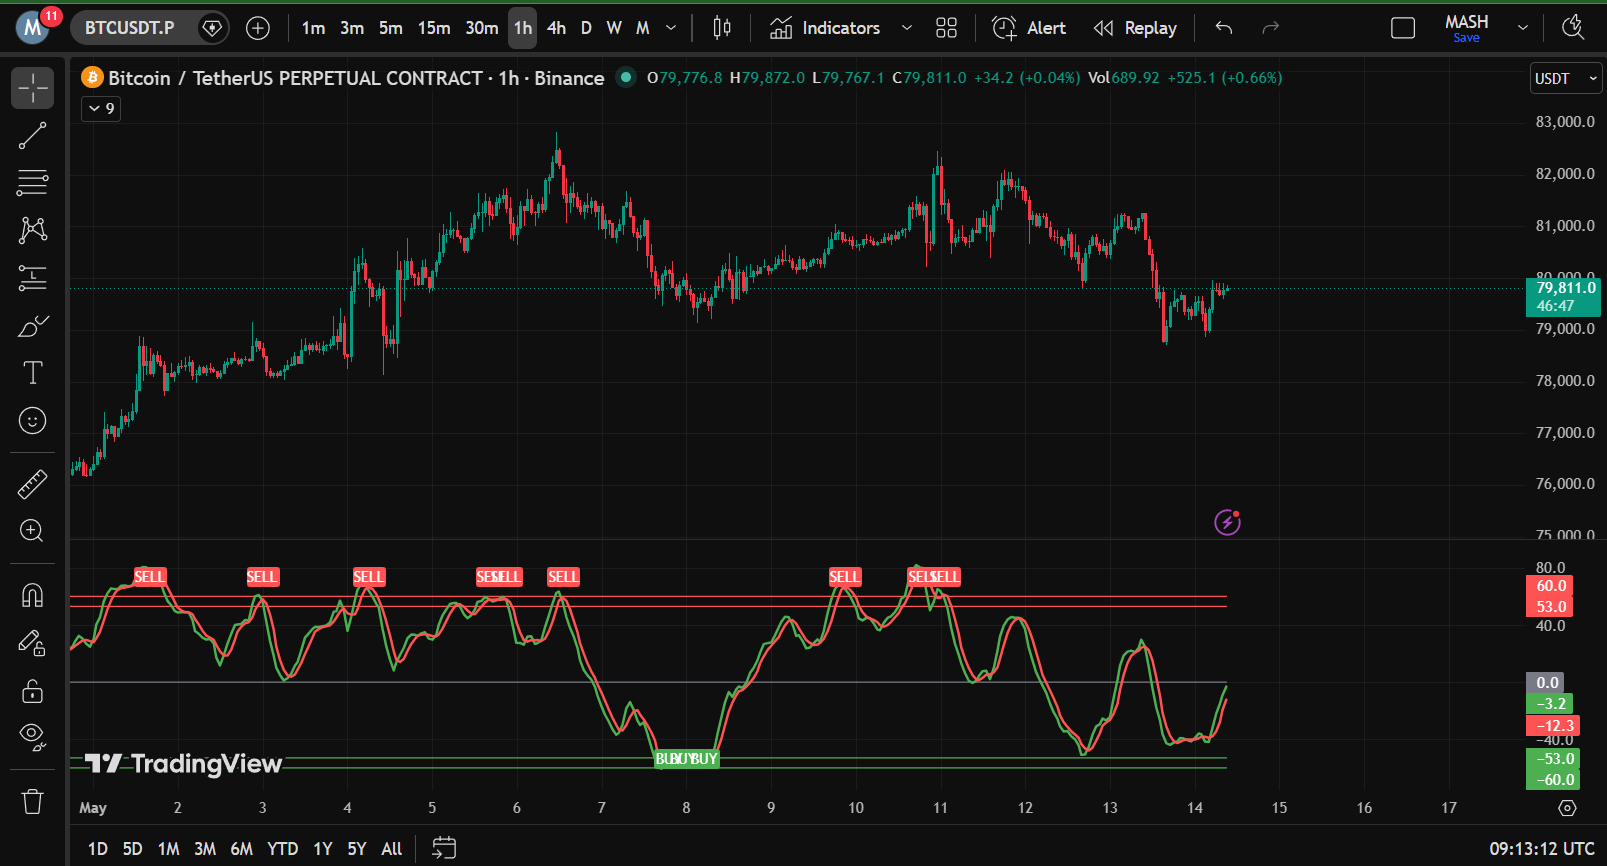Screen dimensions: 1607x866
Task: Open the quick search lightning icon
Action: coord(1573,28)
